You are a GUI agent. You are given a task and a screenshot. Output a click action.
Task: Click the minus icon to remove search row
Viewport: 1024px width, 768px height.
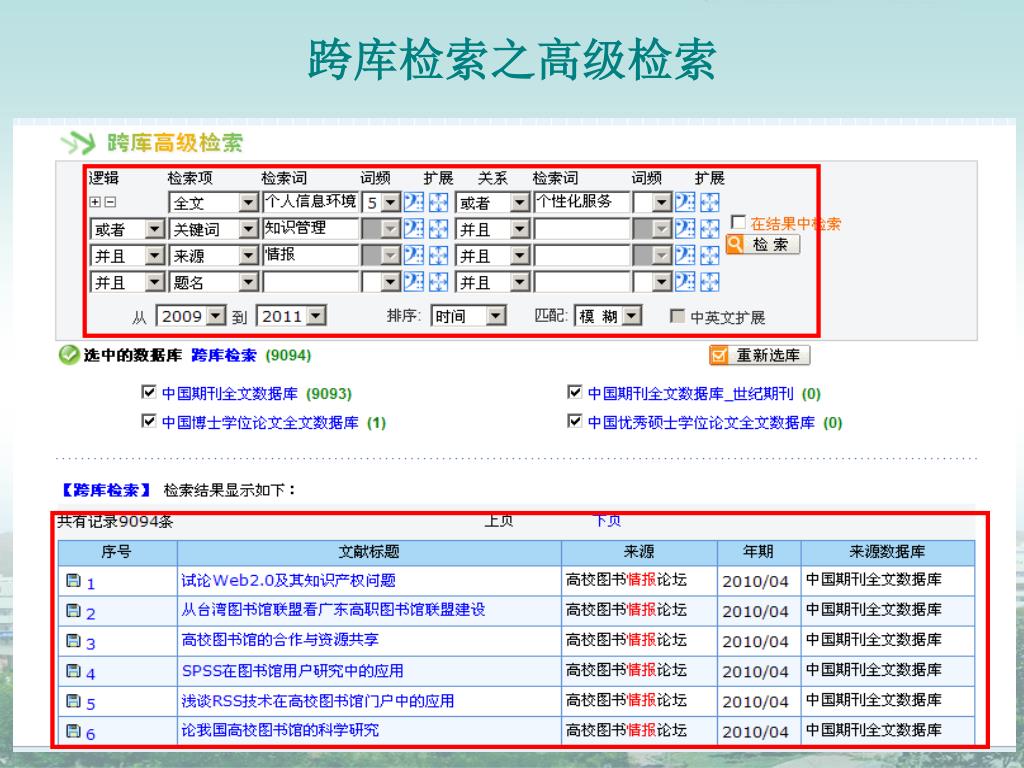click(110, 202)
